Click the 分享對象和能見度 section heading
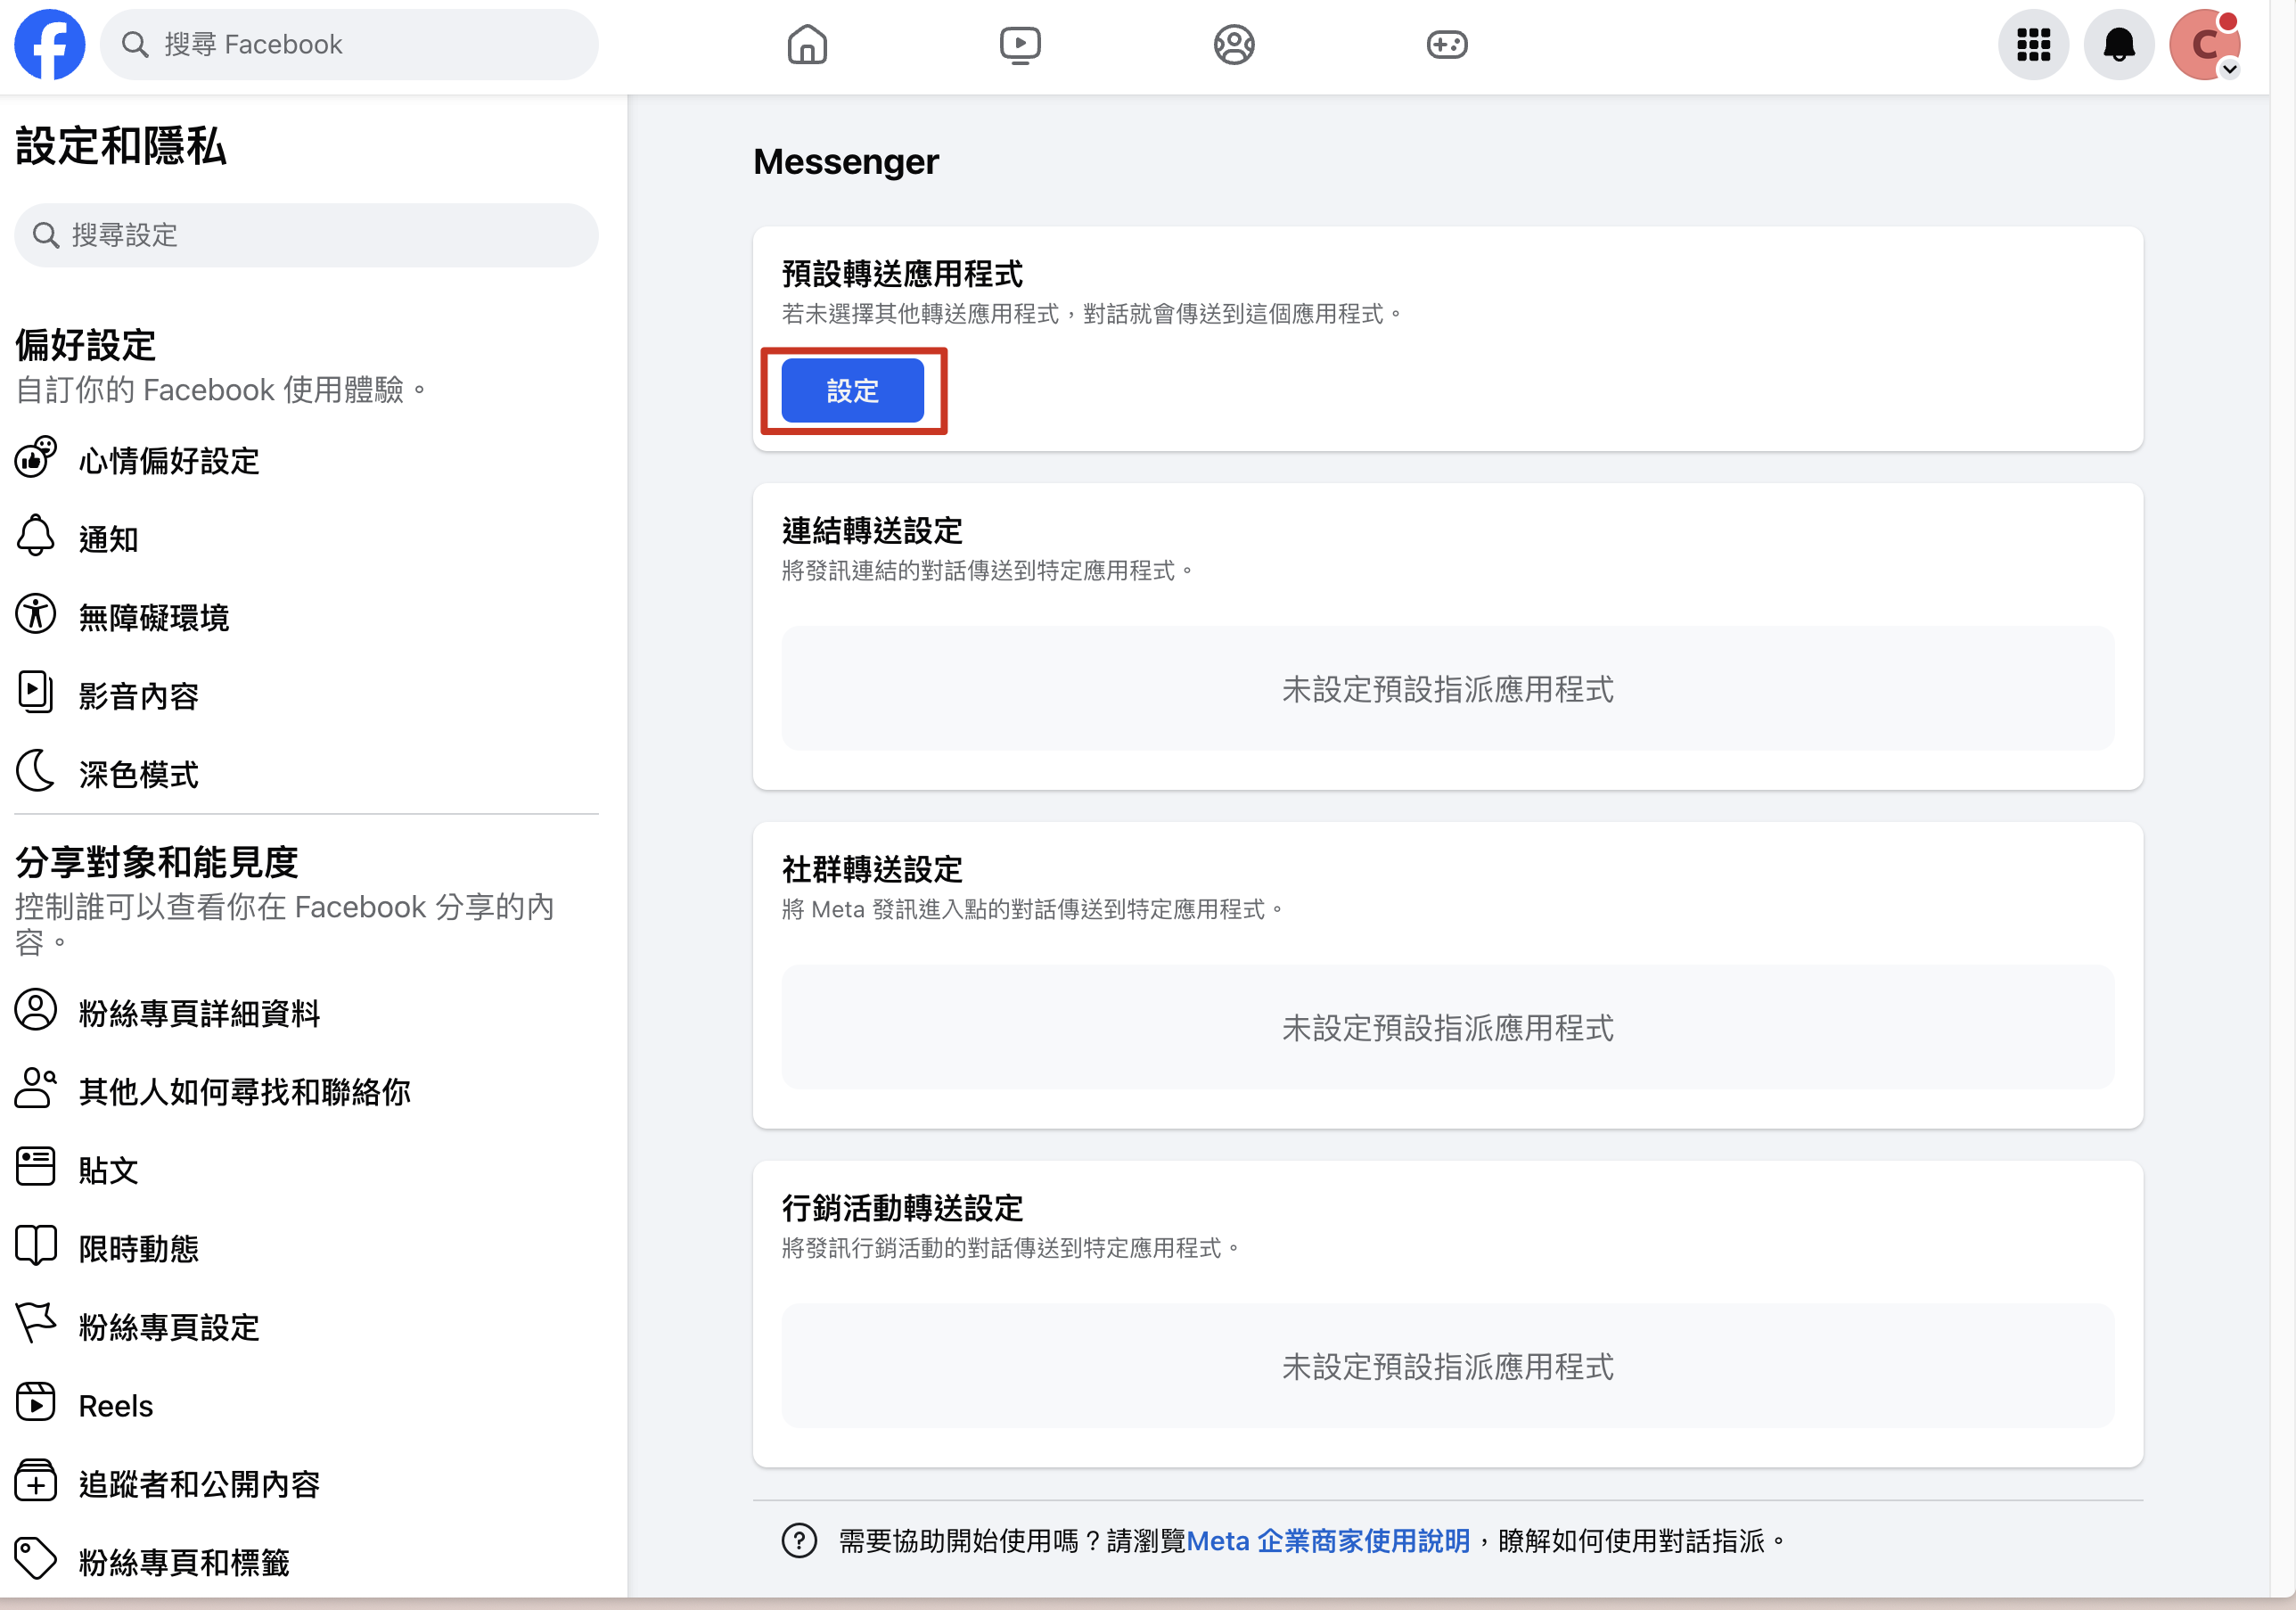2296x1610 pixels. tap(157, 862)
